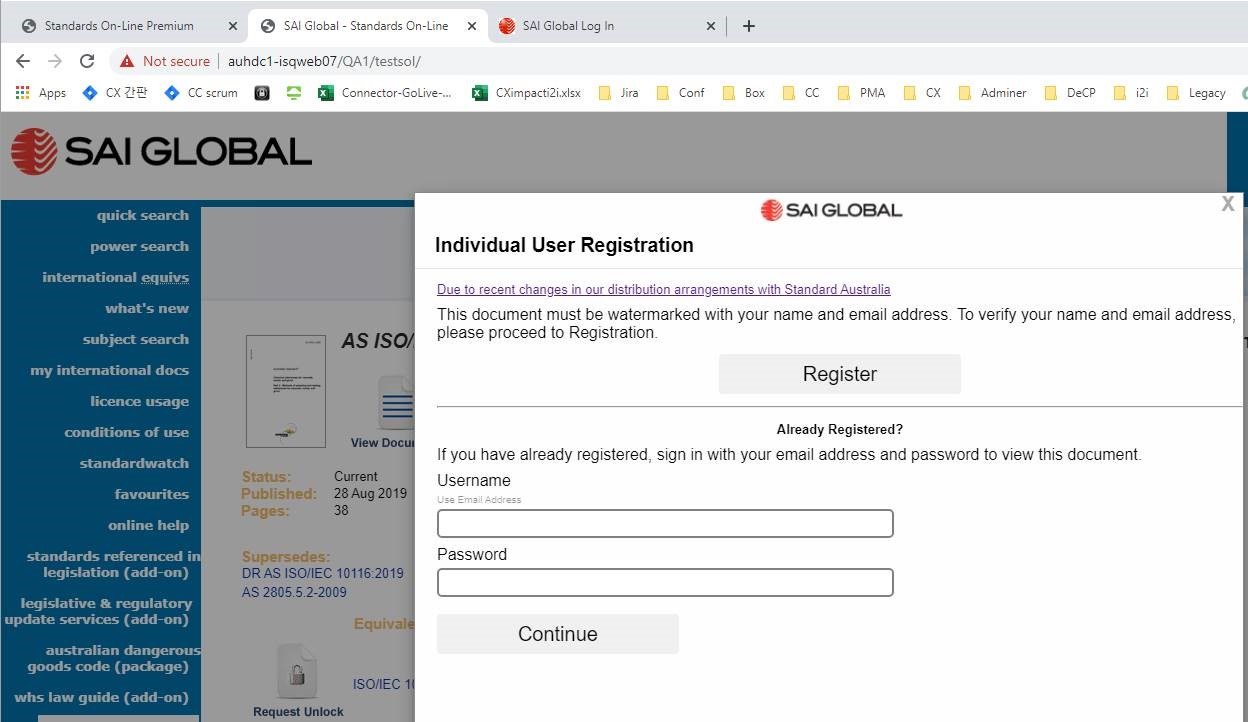Open the CXimpacti2i.xlsx bookmark

[x=526, y=93]
